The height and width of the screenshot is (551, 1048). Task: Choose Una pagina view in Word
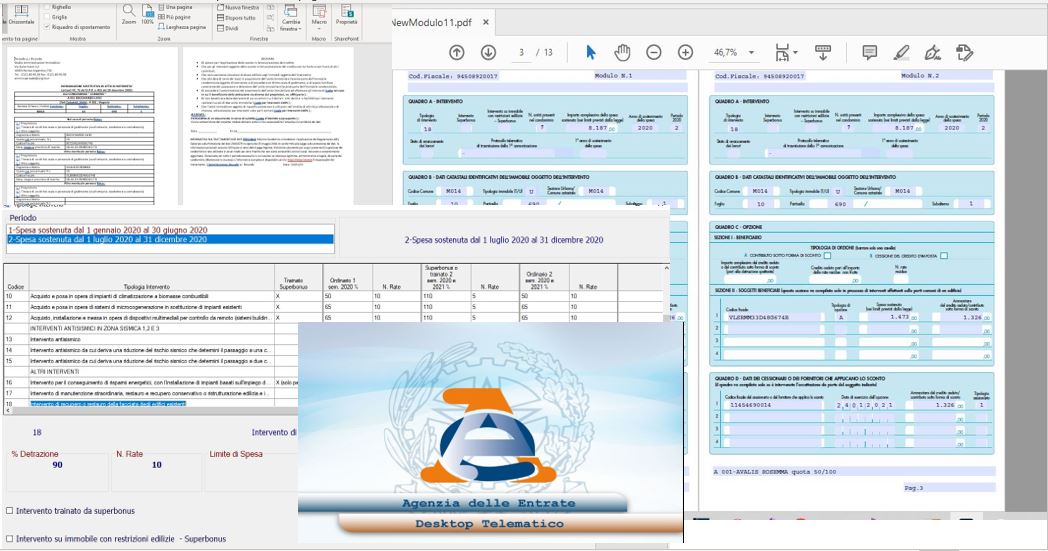pyautogui.click(x=175, y=7)
